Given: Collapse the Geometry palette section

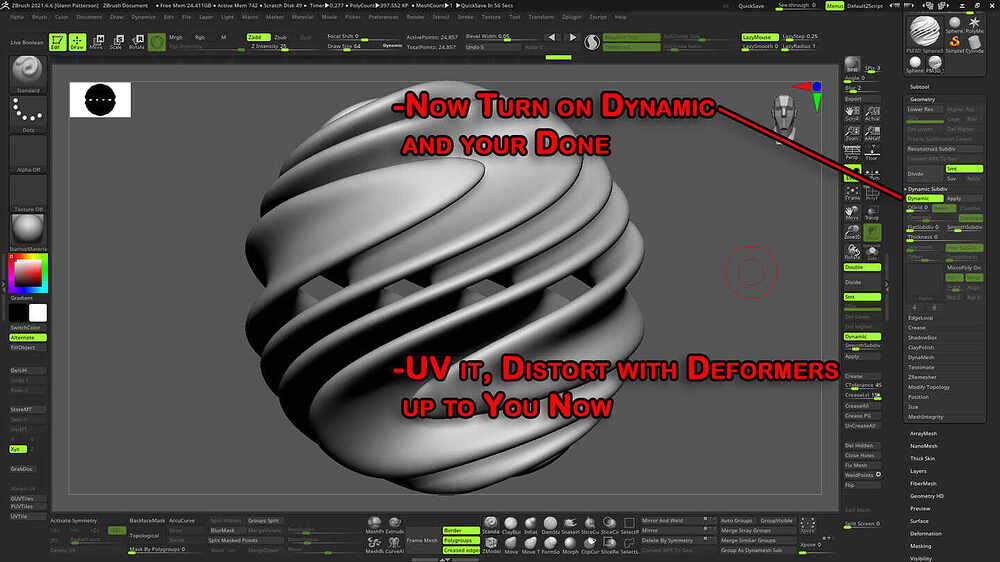Looking at the screenshot, I should (922, 100).
